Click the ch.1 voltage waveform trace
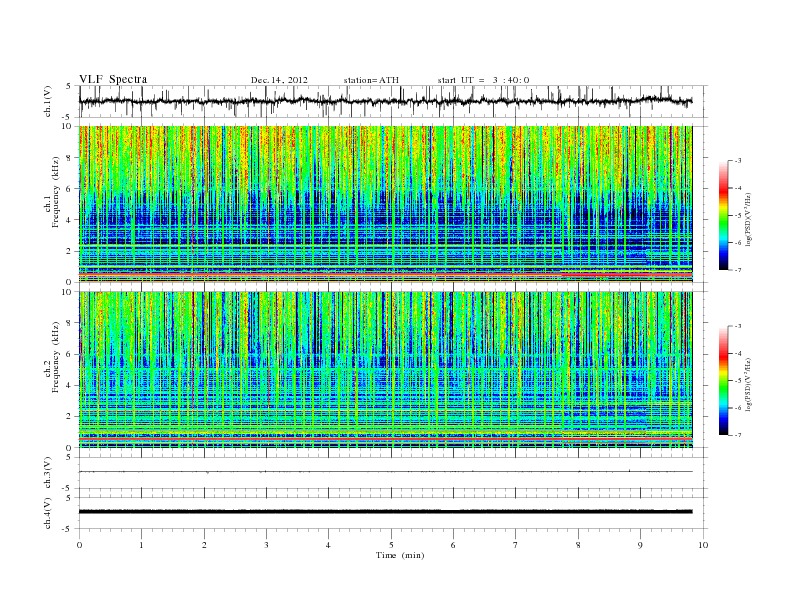This screenshot has width=792, height=612. coord(385,101)
